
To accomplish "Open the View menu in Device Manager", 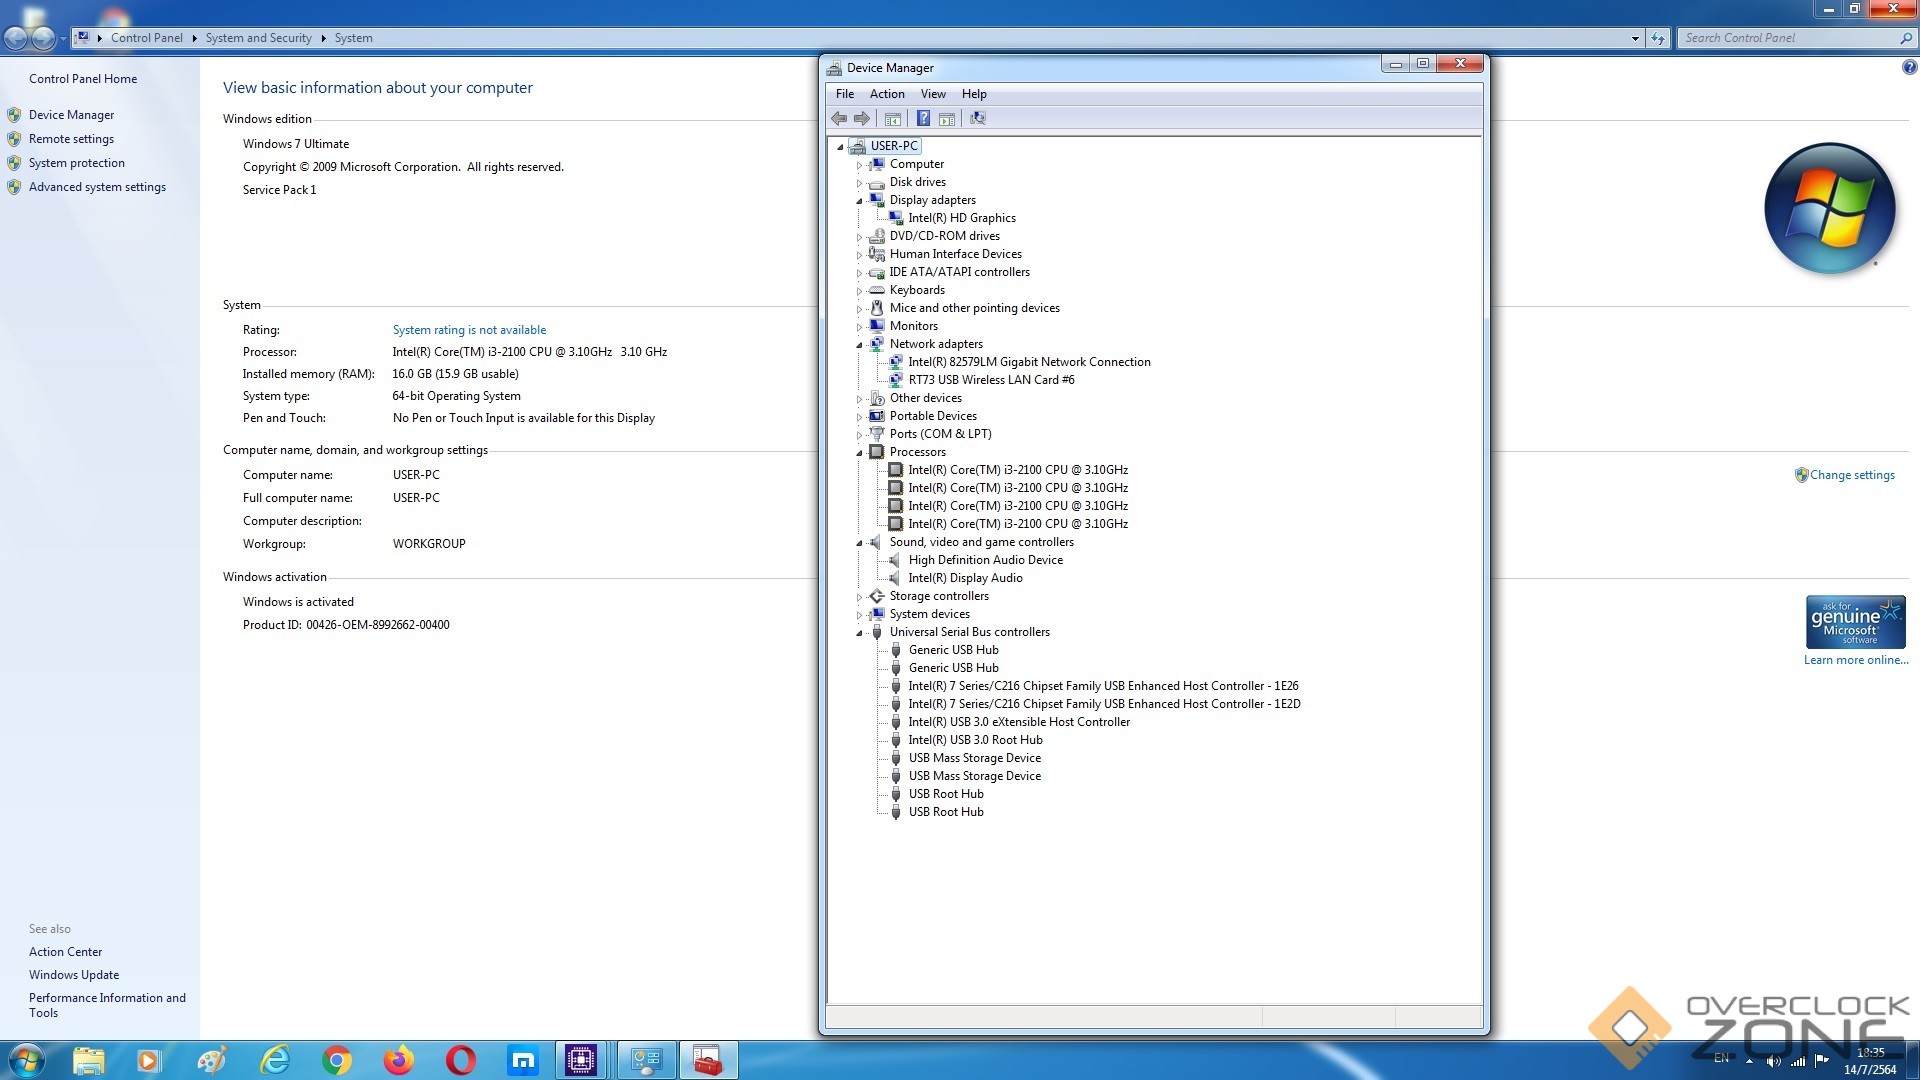I will pyautogui.click(x=932, y=94).
